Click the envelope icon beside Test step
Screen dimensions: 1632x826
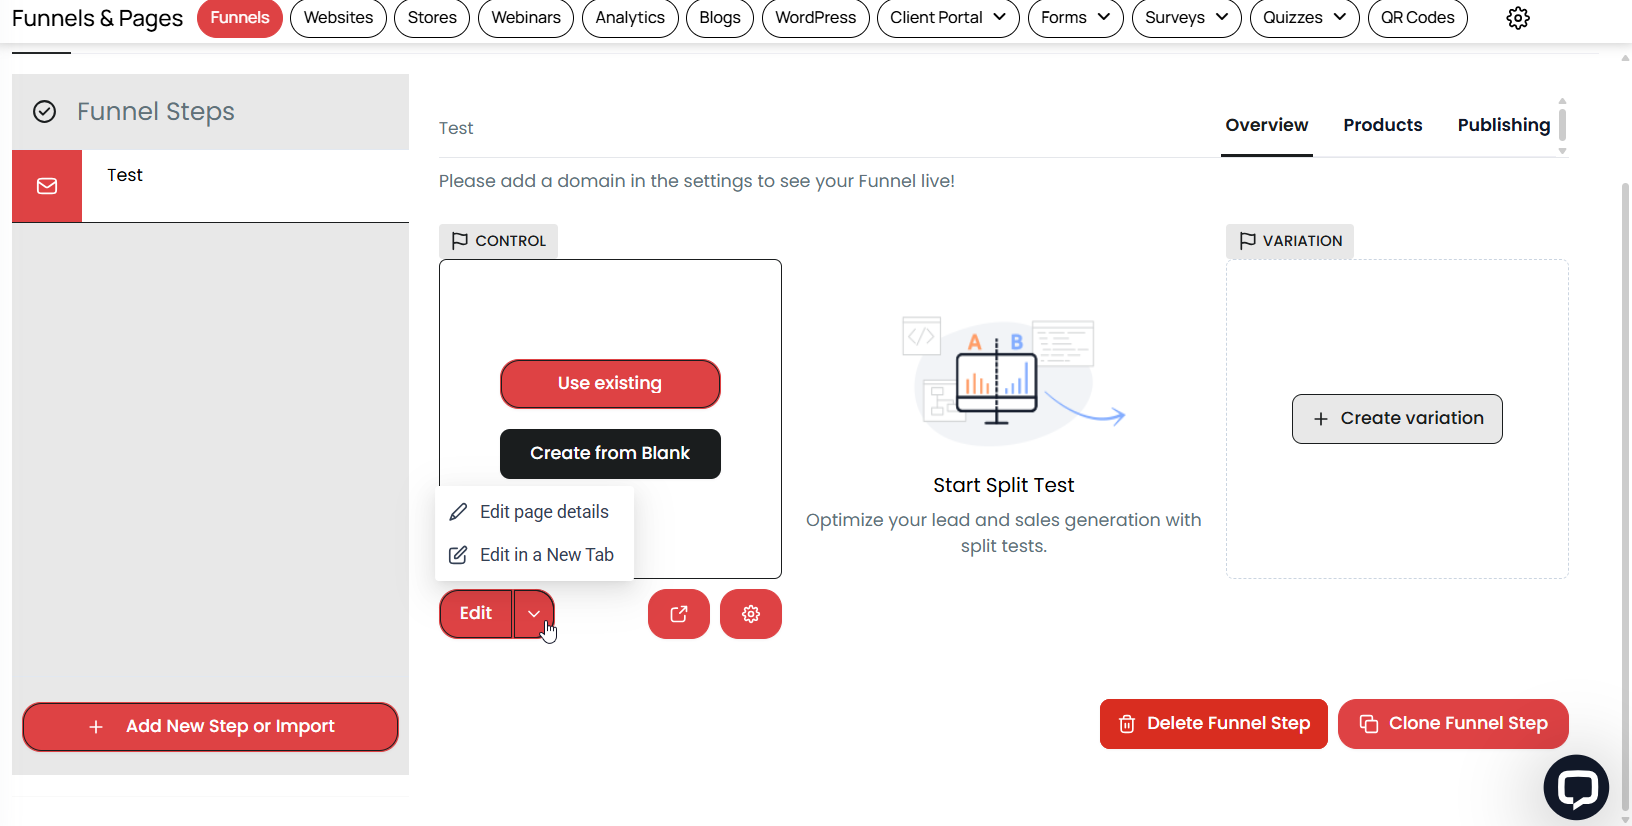47,186
